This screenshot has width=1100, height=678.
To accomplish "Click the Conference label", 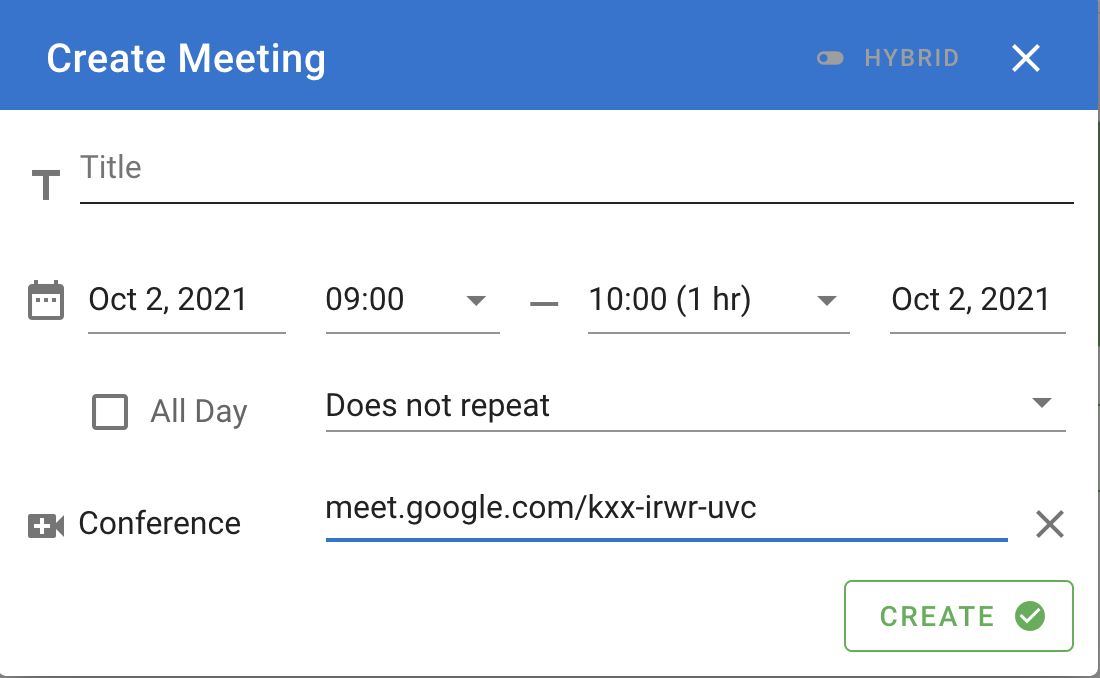I will point(159,524).
